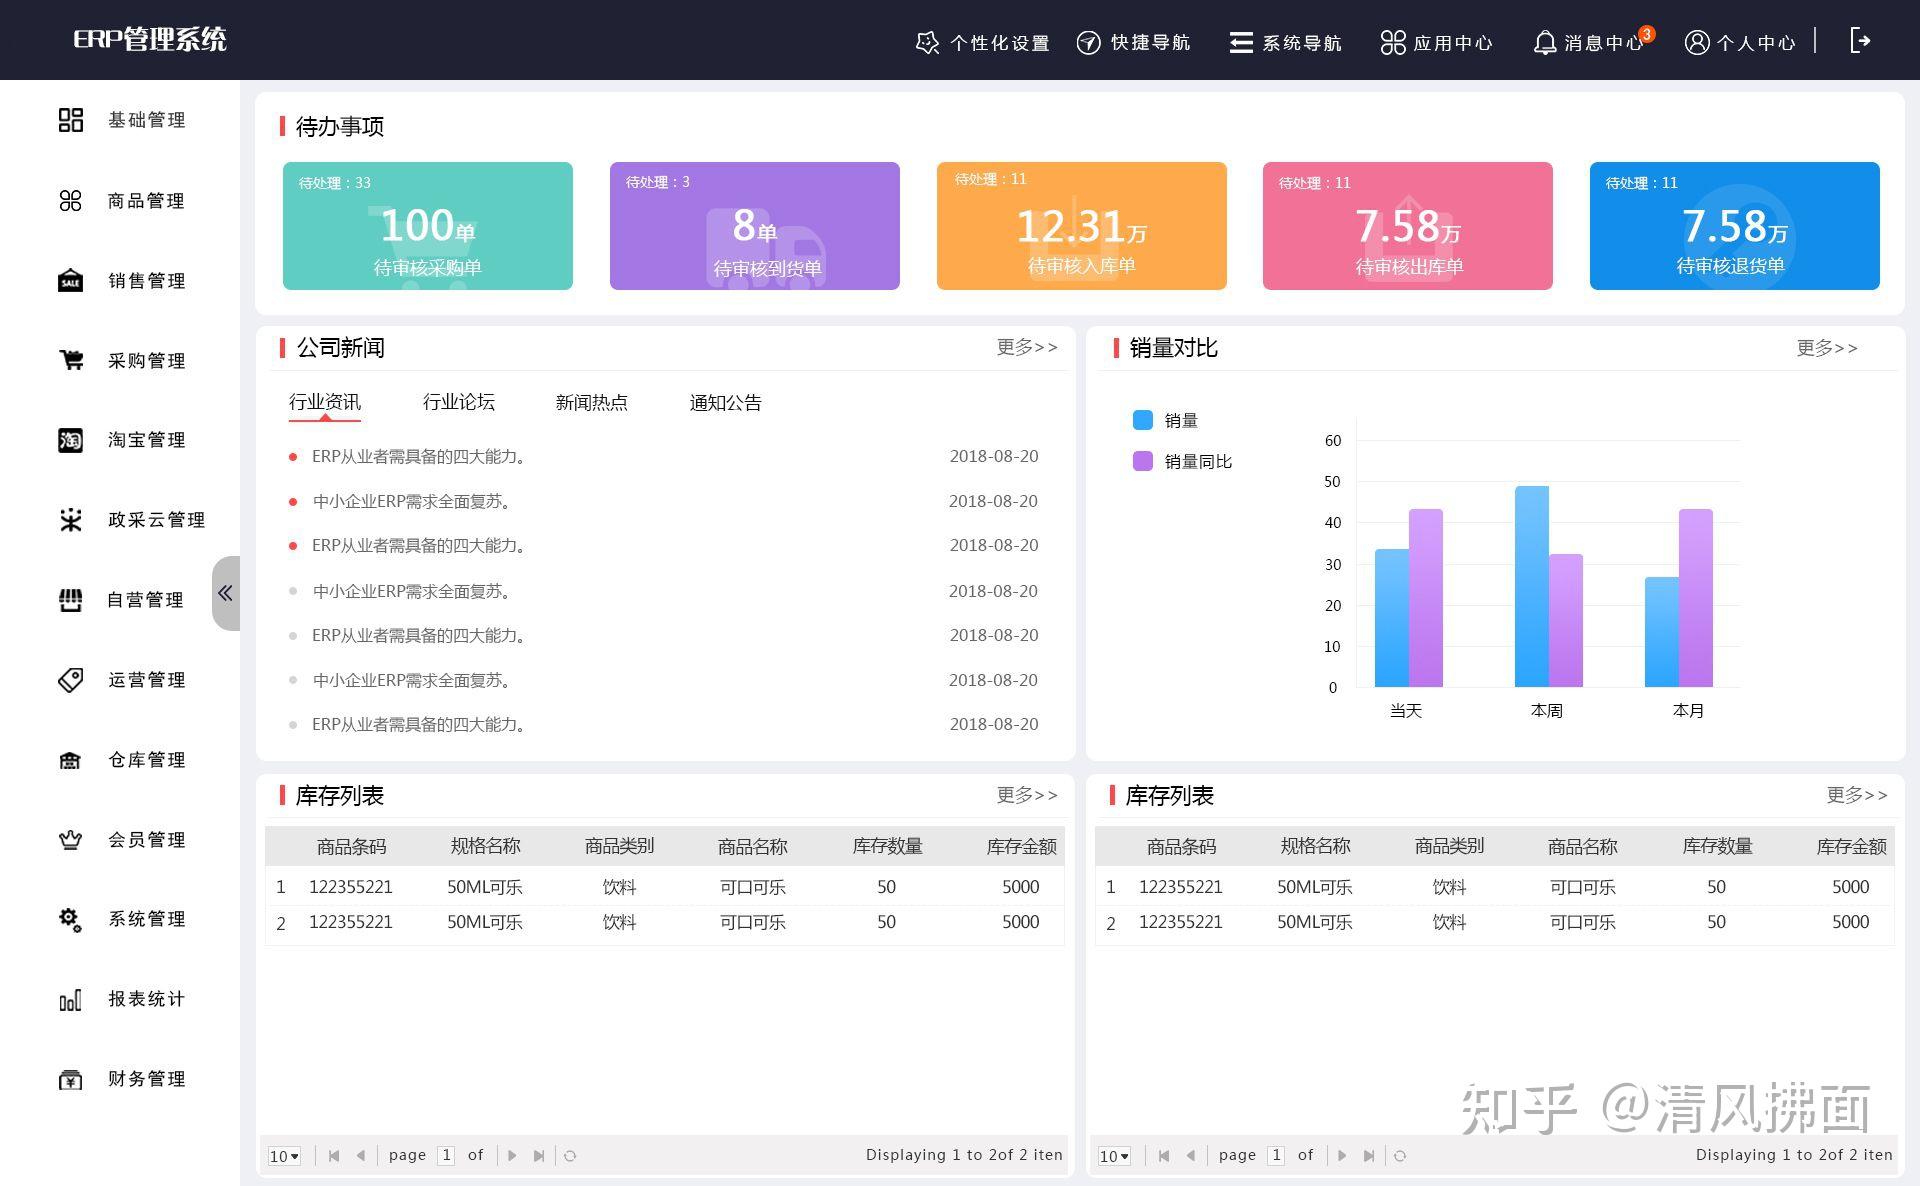Click the blue 销量 legend color swatch
This screenshot has width=1920, height=1186.
click(1141, 420)
